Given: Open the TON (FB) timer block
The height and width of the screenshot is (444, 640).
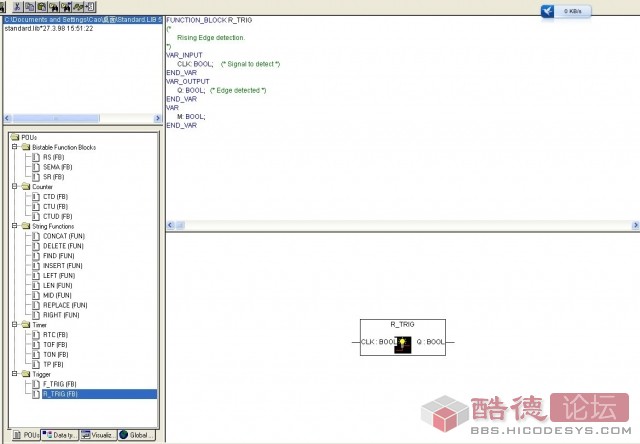Looking at the screenshot, I should click(x=55, y=354).
